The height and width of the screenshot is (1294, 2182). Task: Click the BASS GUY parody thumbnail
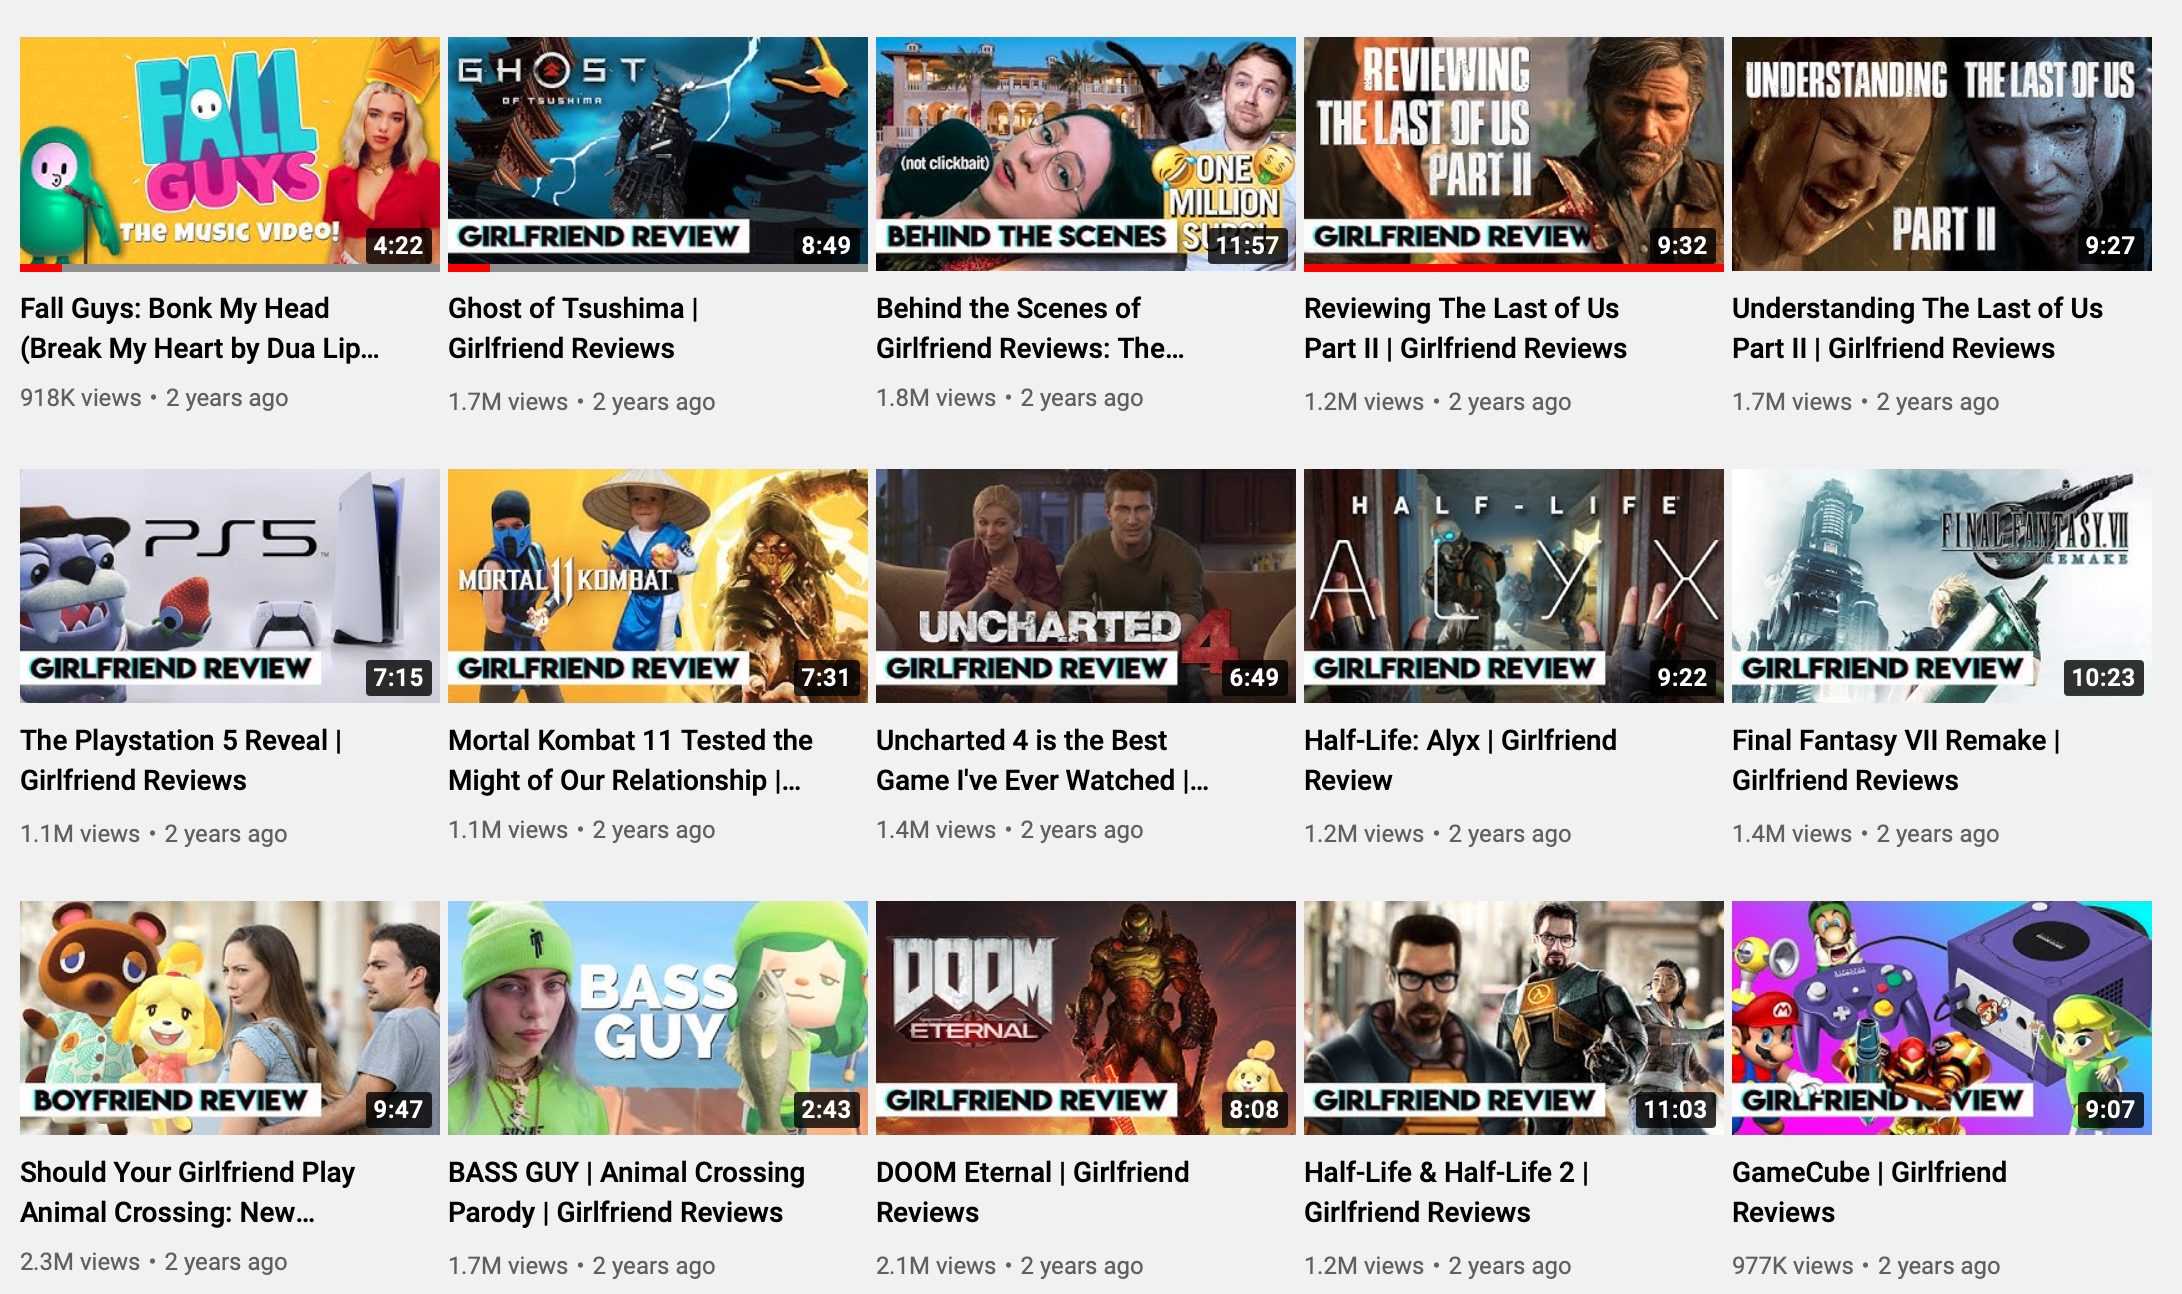[x=657, y=1017]
